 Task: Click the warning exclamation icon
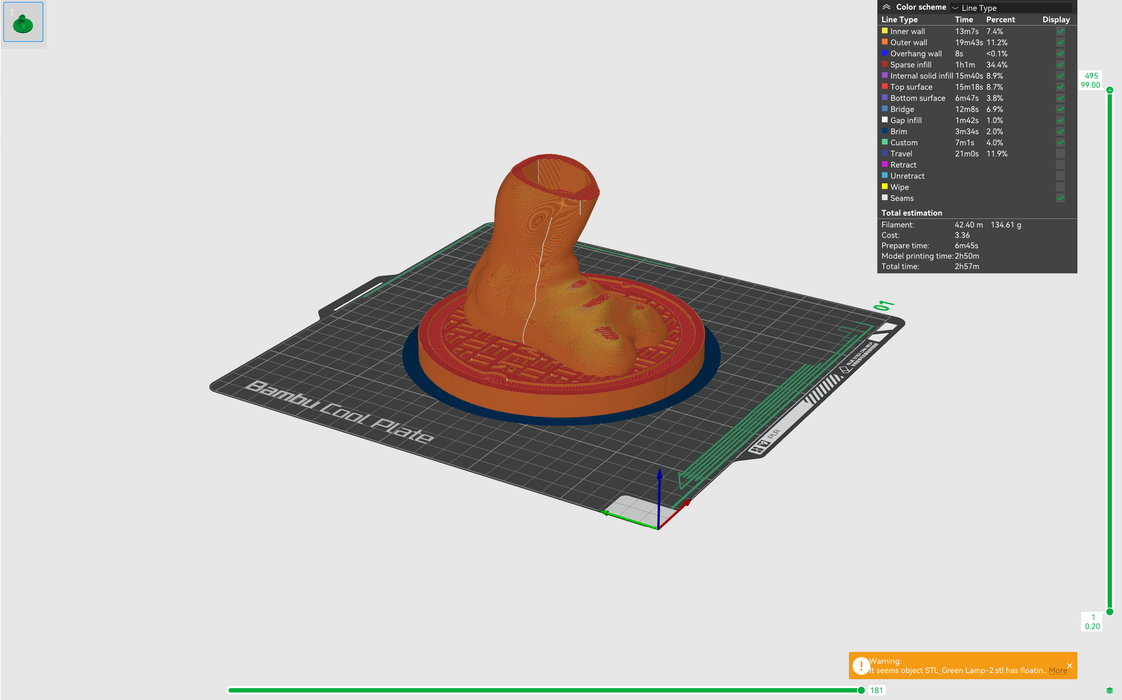(x=860, y=666)
